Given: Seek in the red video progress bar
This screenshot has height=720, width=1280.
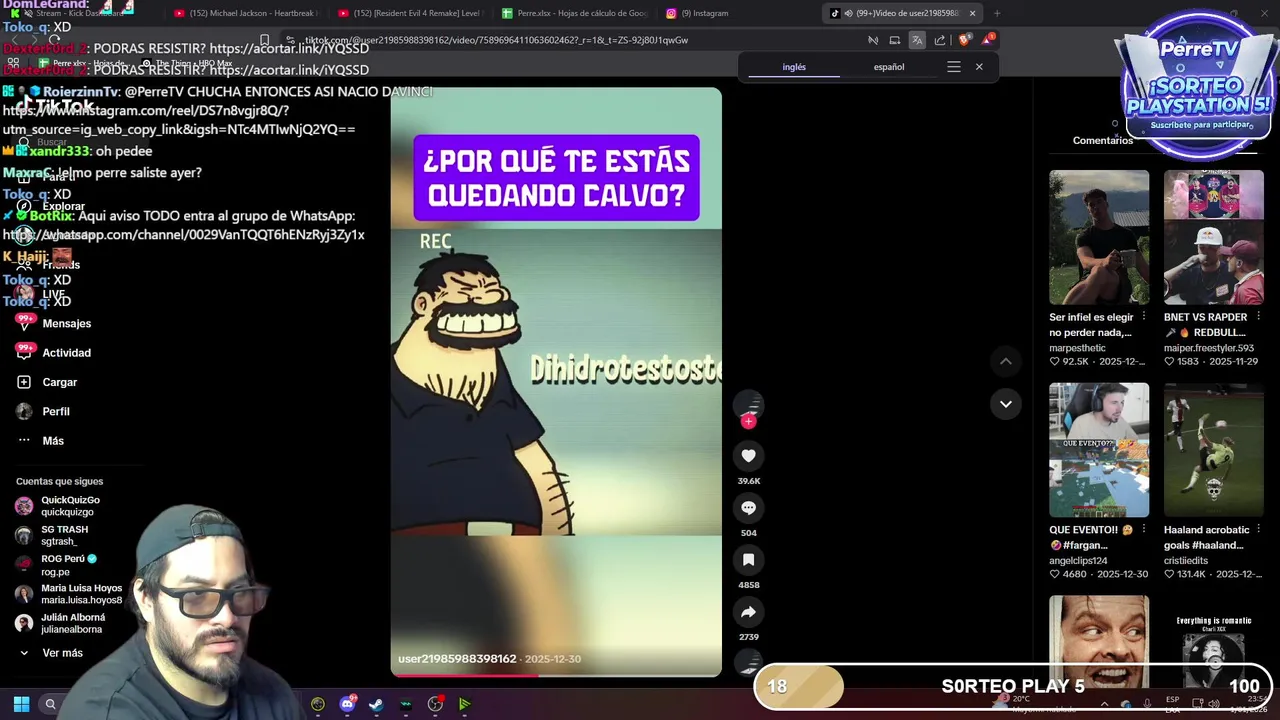Looking at the screenshot, I should [x=556, y=674].
